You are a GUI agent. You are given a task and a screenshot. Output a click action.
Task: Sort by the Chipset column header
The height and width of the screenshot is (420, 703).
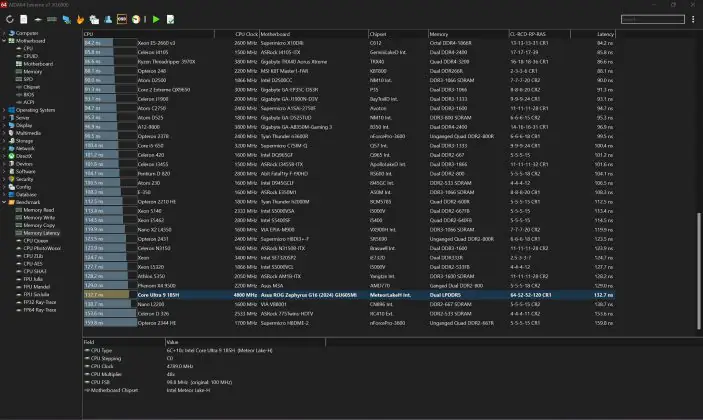pos(398,34)
